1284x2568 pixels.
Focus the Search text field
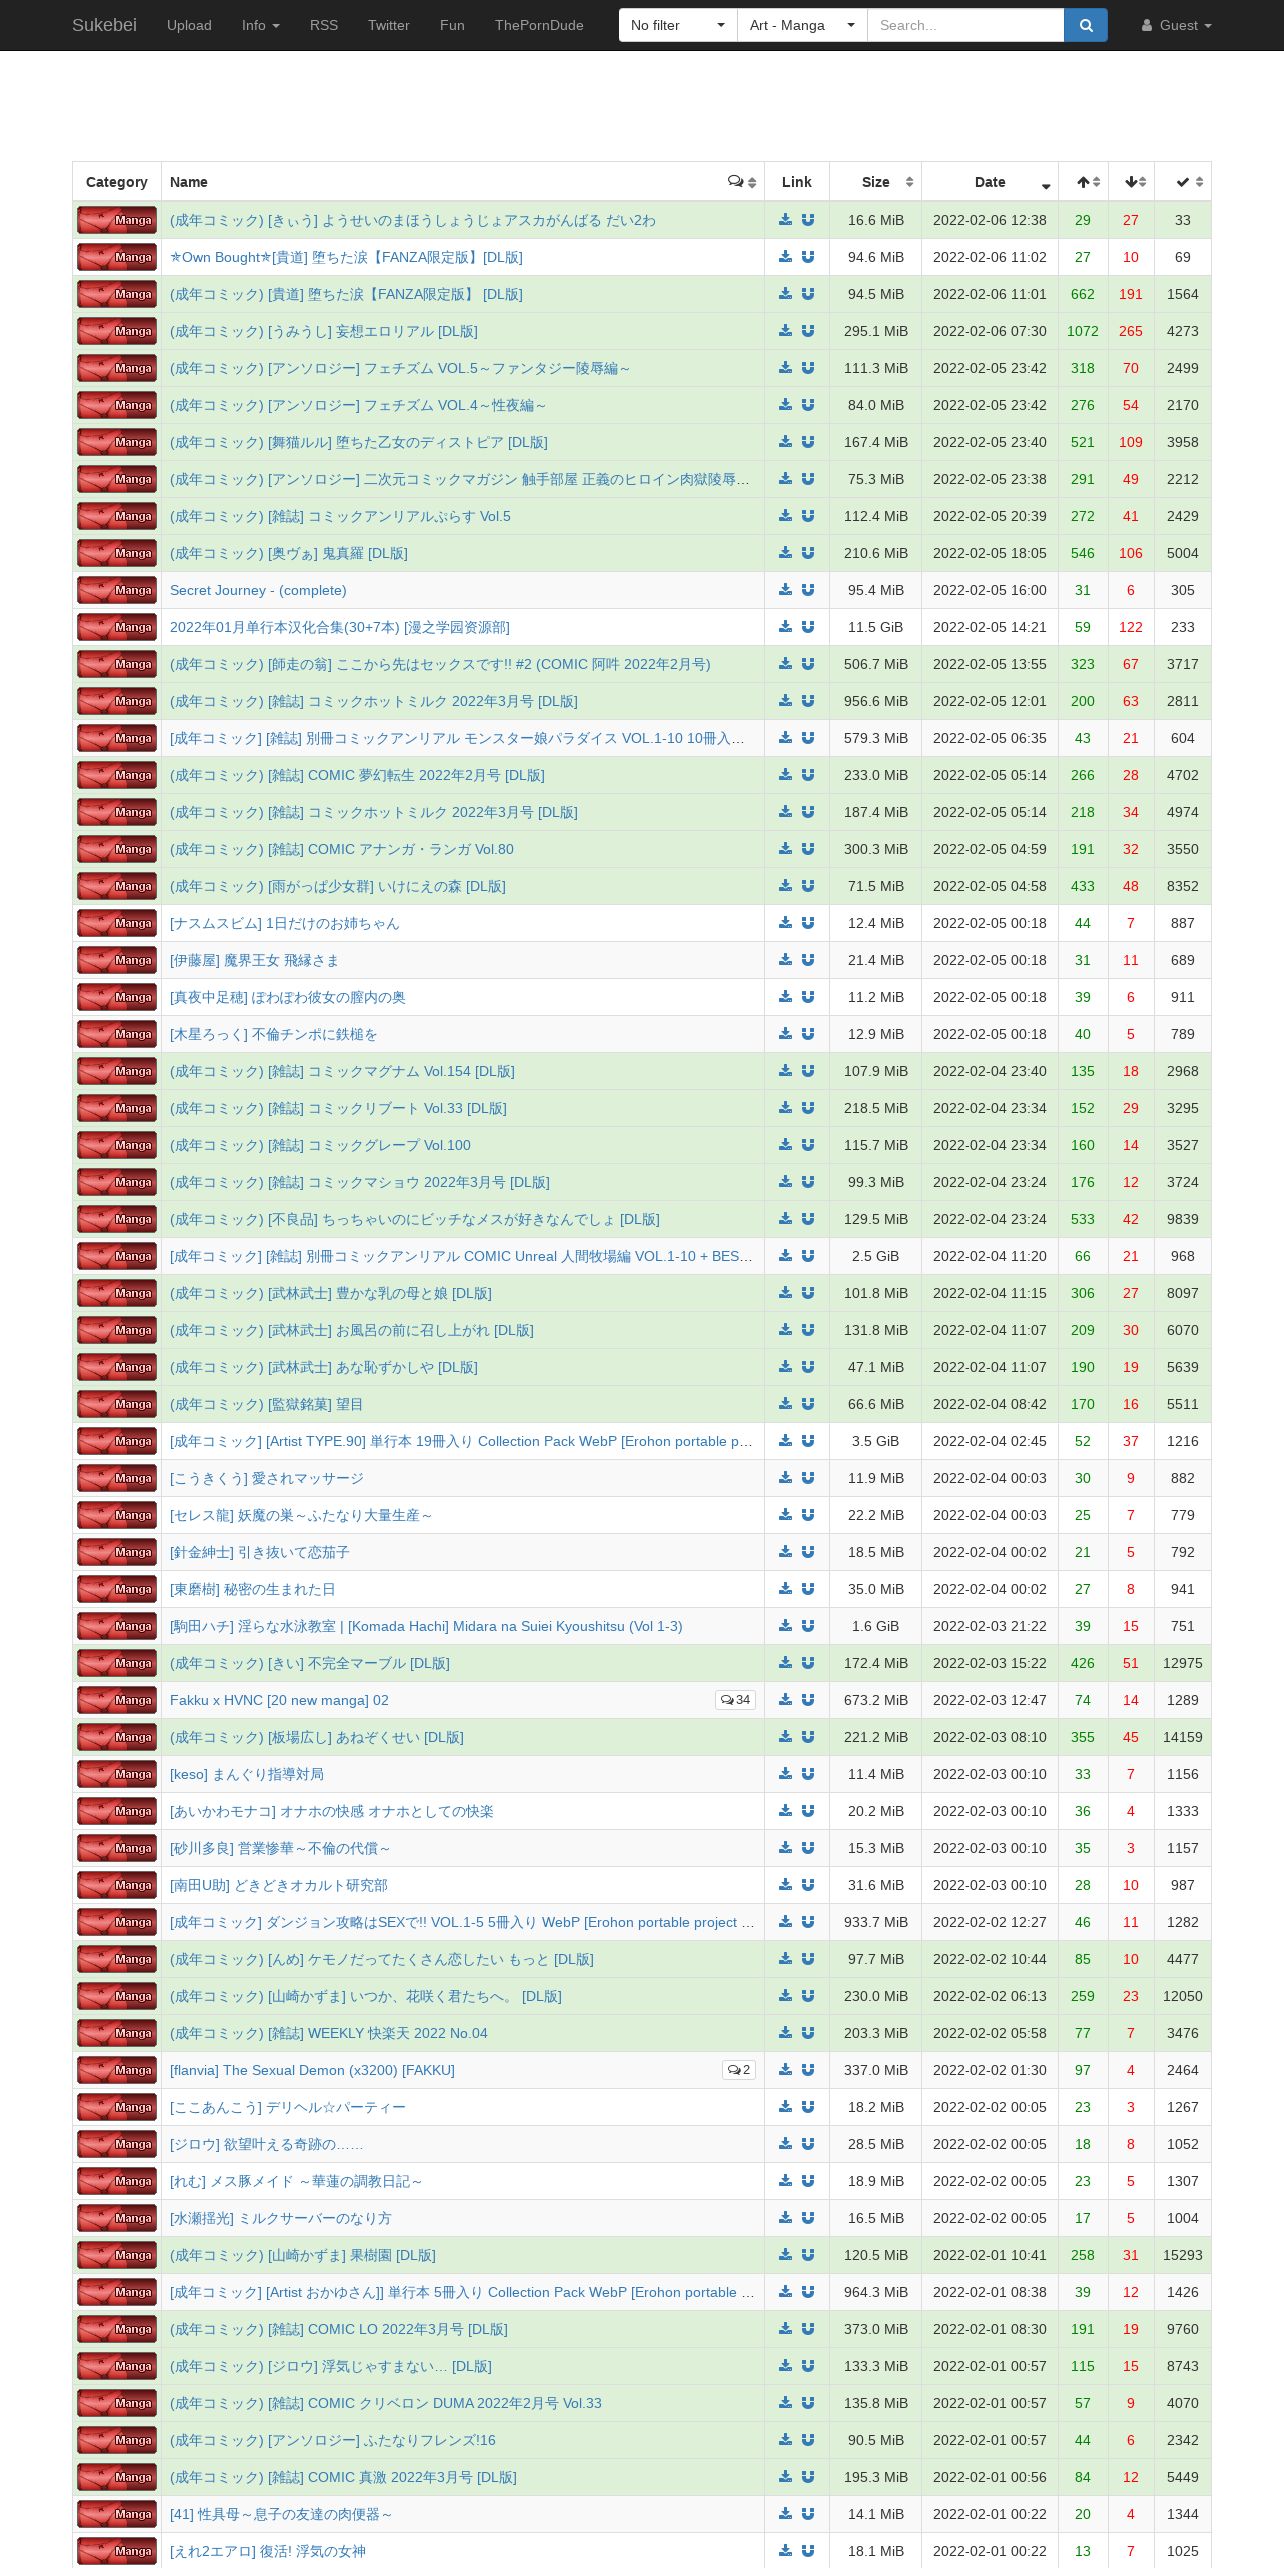tap(966, 25)
